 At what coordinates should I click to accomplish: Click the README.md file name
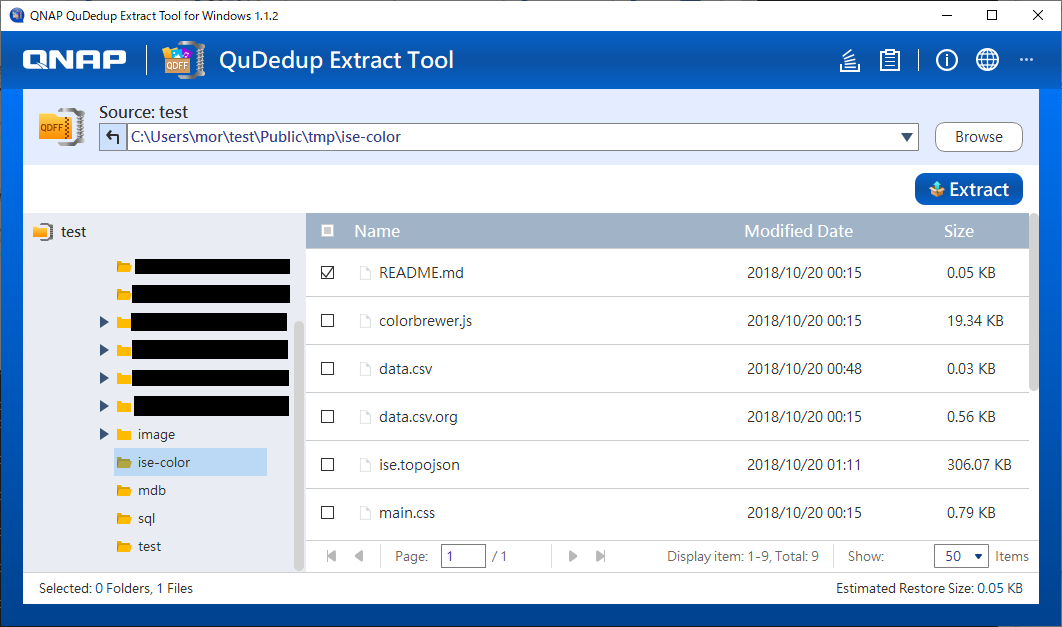pyautogui.click(x=421, y=273)
